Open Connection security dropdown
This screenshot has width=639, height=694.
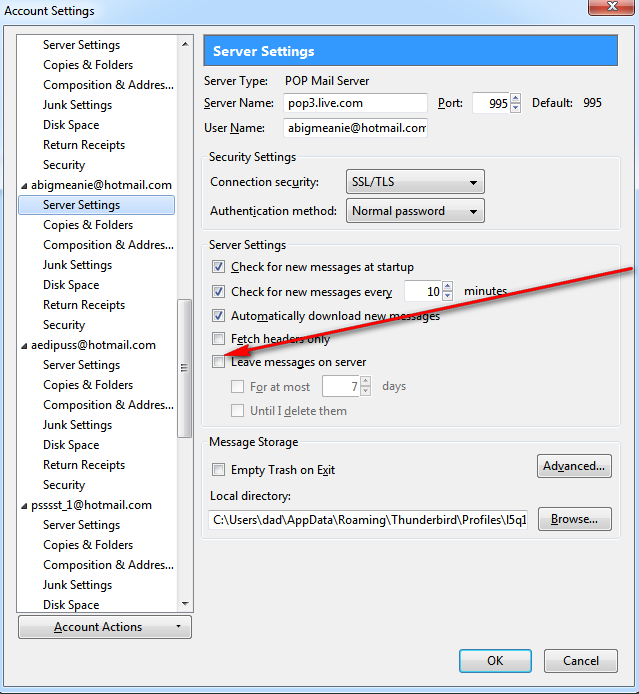pos(415,181)
